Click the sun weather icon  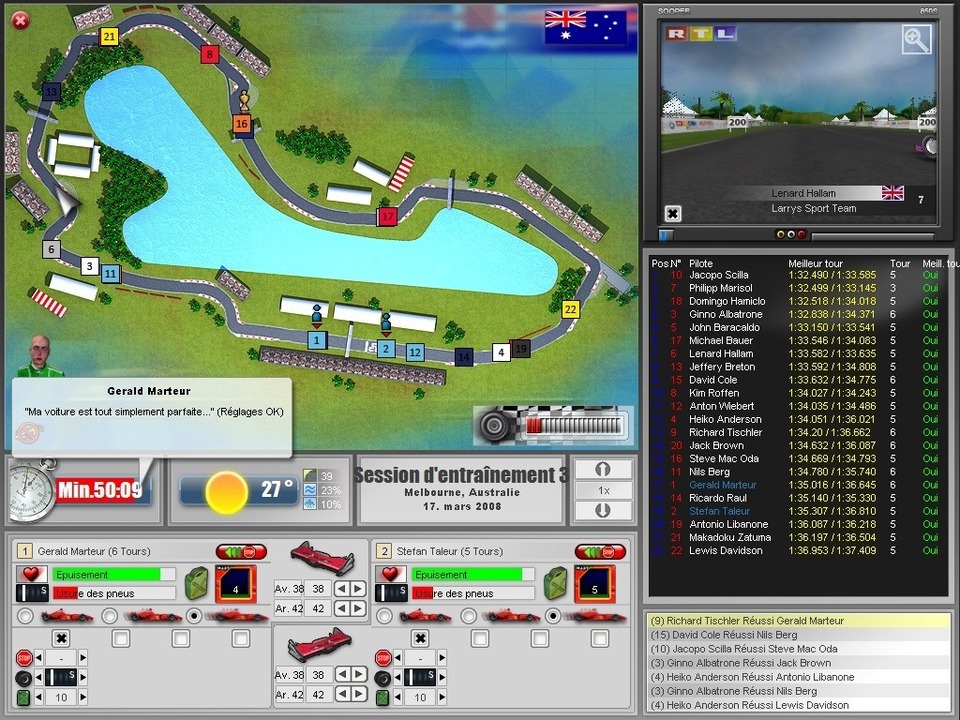226,491
